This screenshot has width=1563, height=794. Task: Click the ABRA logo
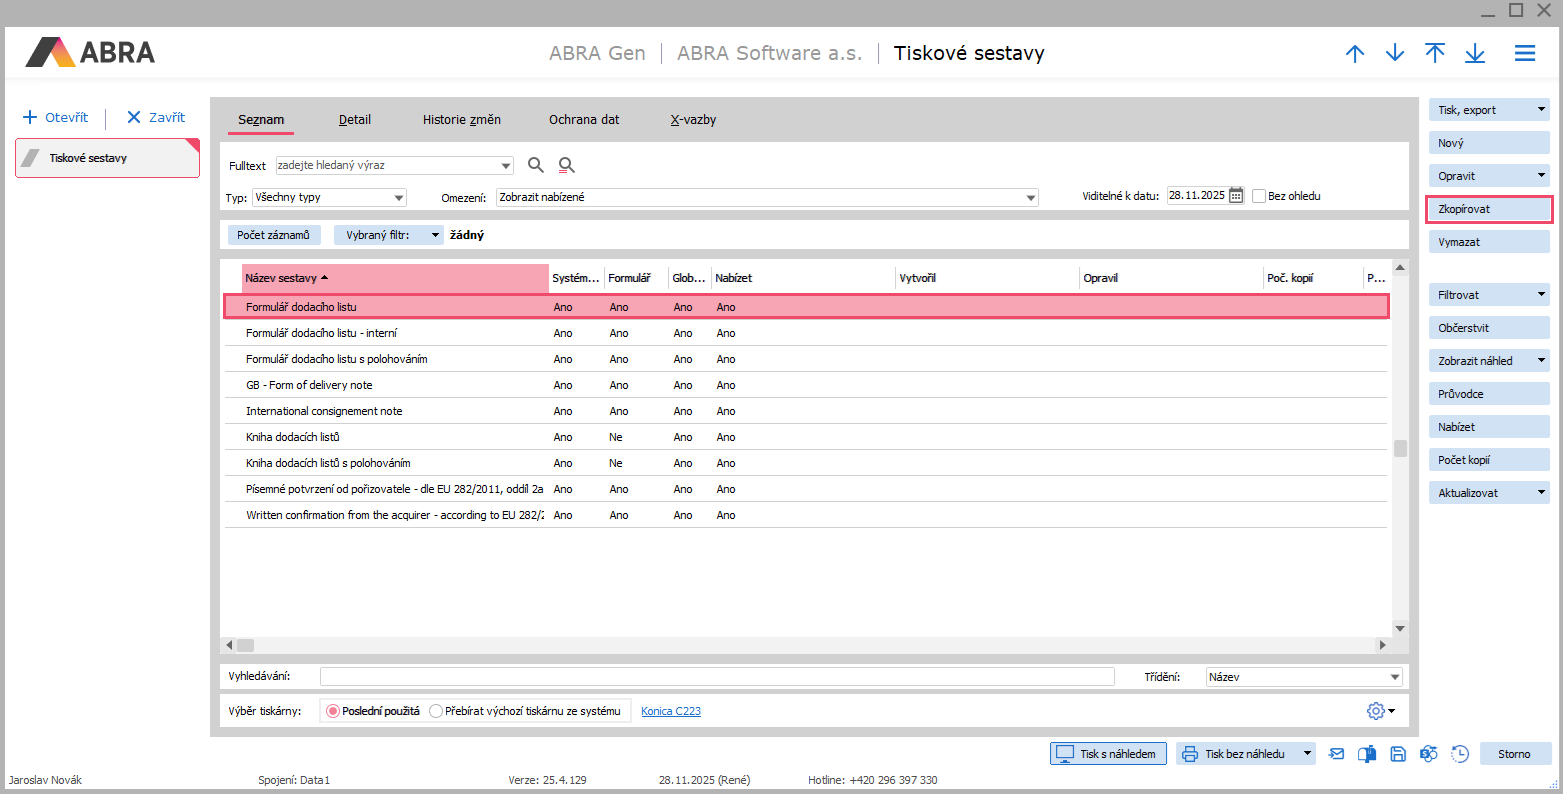coord(90,52)
